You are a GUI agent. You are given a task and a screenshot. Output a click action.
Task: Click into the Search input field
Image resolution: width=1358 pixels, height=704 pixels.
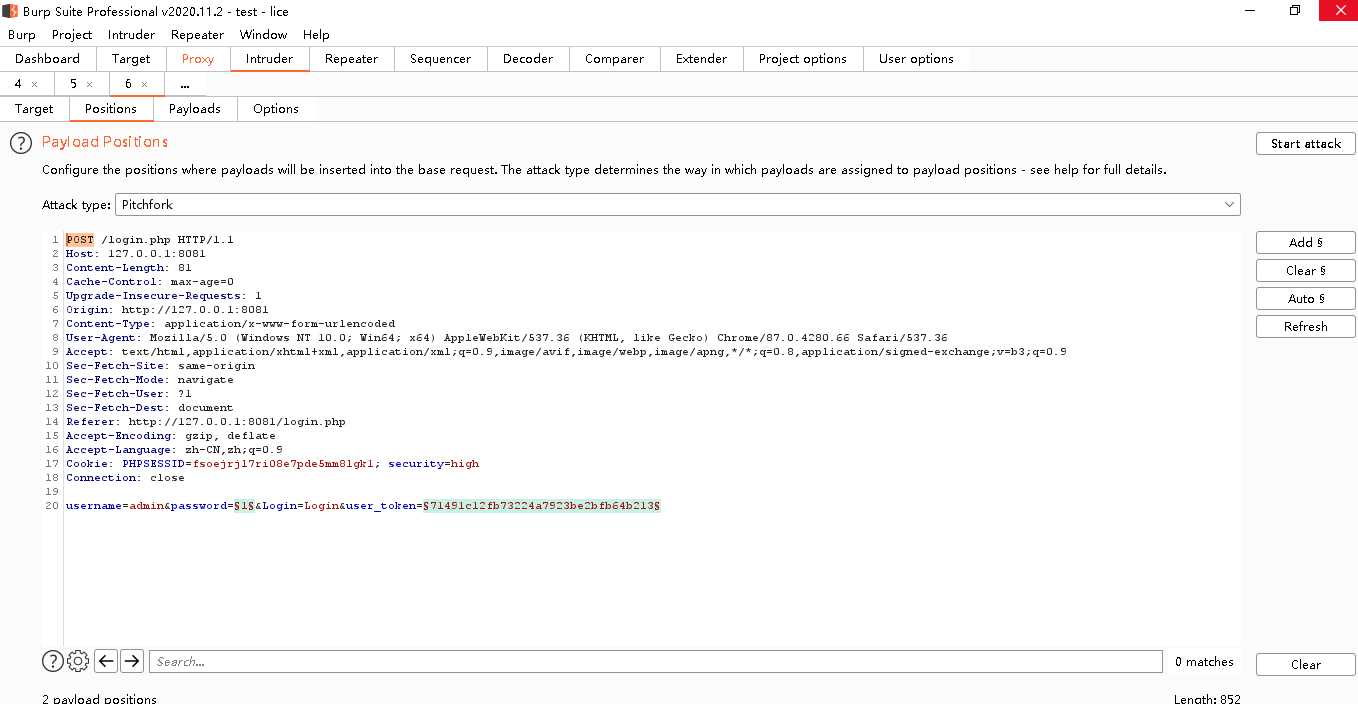coord(656,661)
